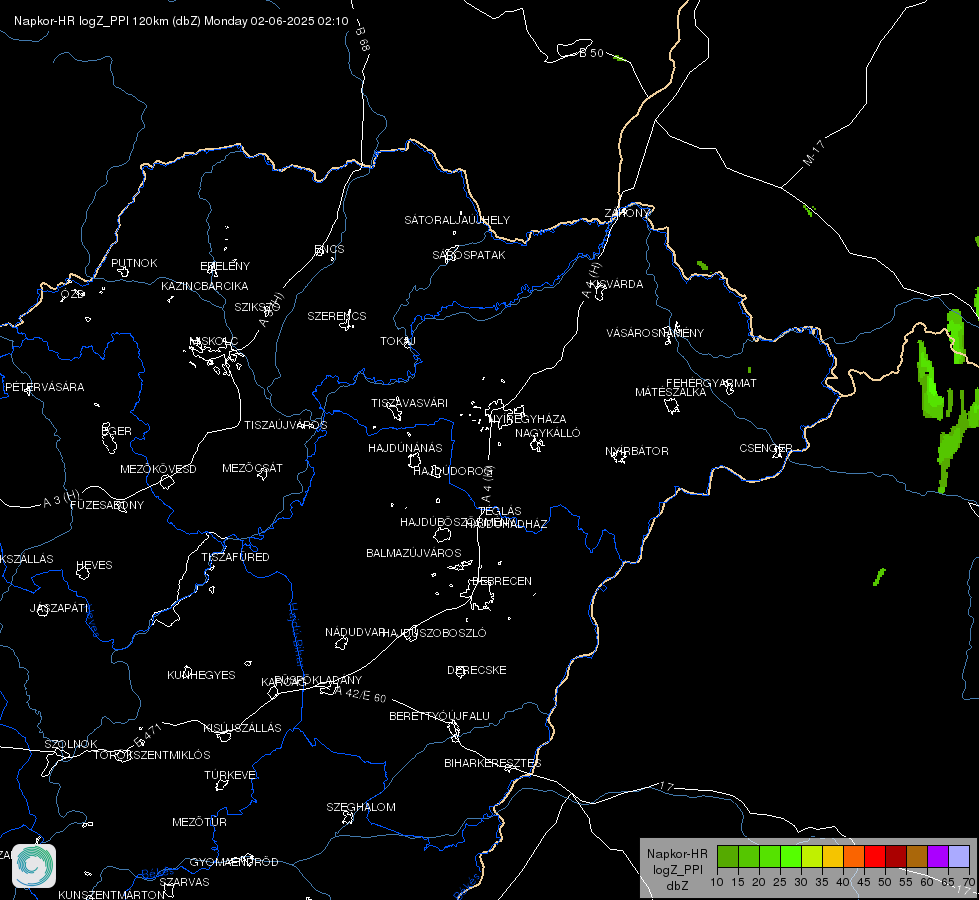Viewport: 979px width, 900px height.
Task: Select the 'M-17' road label
Action: [x=814, y=153]
